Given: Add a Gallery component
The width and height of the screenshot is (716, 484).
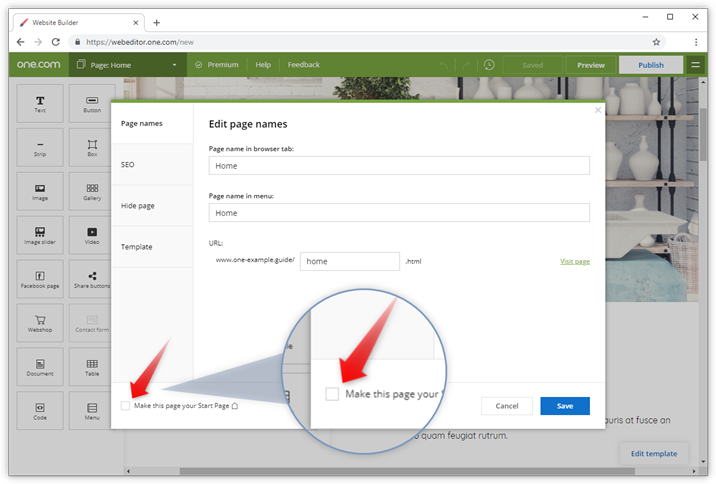Looking at the screenshot, I should point(92,191).
